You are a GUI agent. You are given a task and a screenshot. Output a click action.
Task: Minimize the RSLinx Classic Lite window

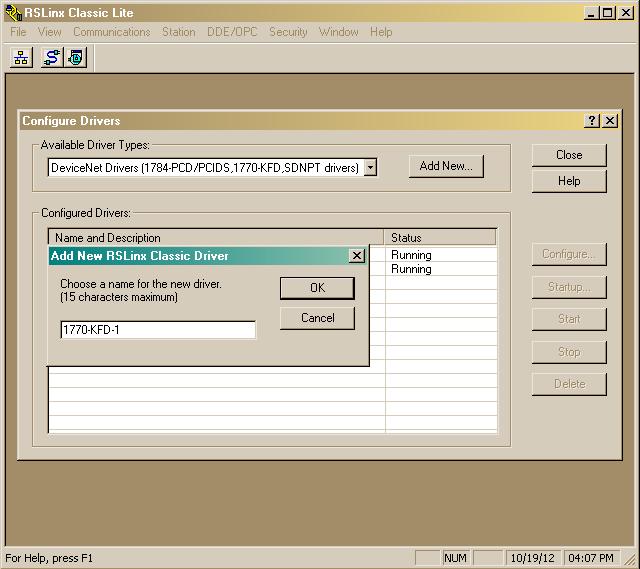point(591,13)
